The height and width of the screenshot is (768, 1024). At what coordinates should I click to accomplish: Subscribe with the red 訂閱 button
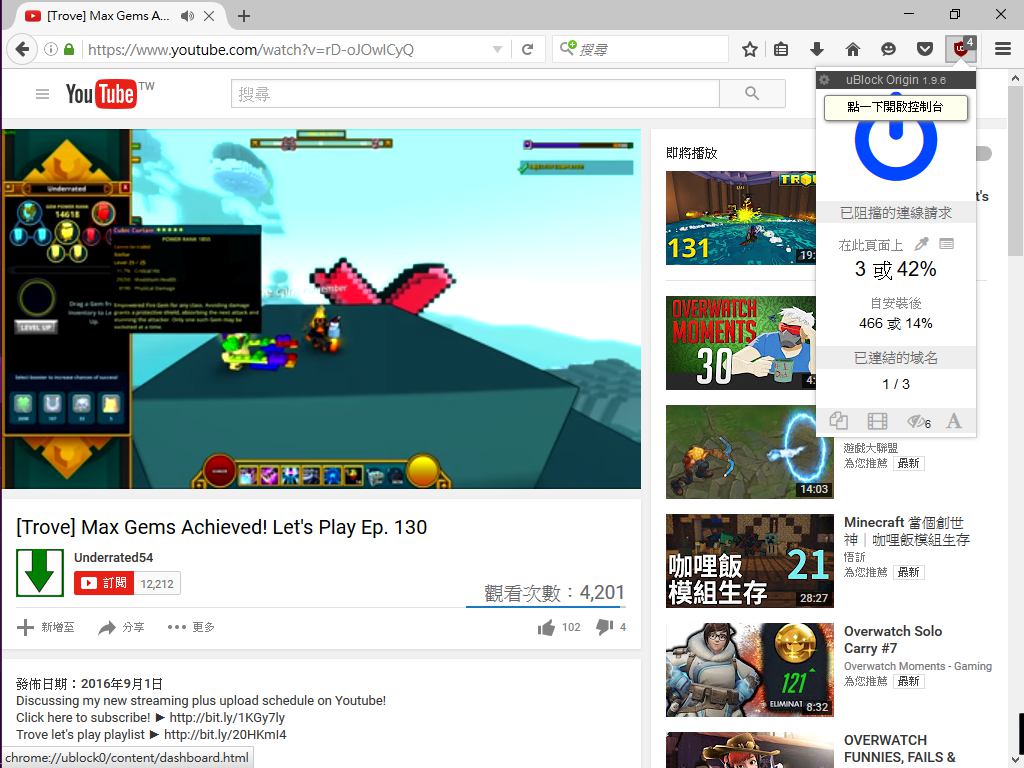pyautogui.click(x=104, y=583)
